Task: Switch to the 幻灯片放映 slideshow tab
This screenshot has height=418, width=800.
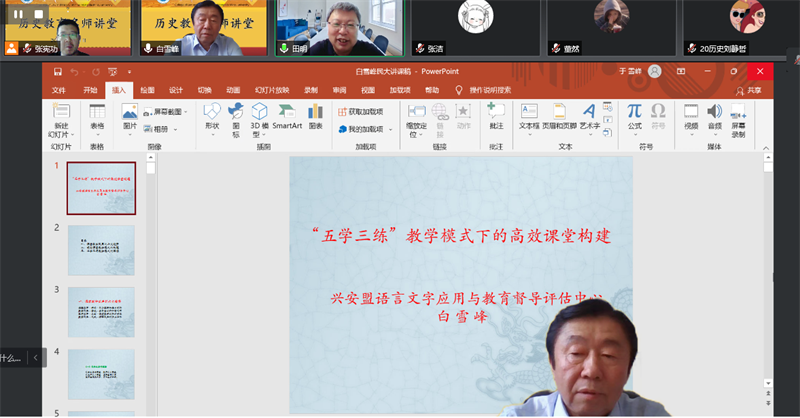Action: pos(272,90)
